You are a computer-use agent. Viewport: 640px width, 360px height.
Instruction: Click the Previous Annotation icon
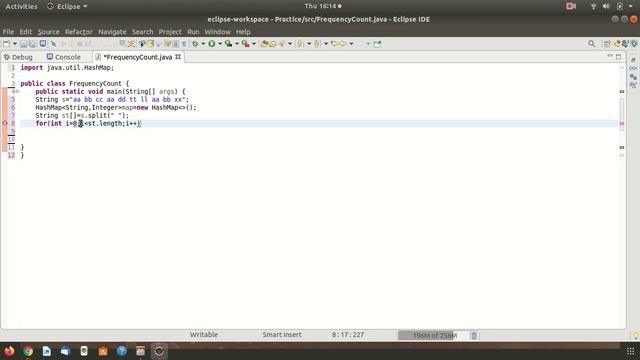pyautogui.click(x=318, y=44)
